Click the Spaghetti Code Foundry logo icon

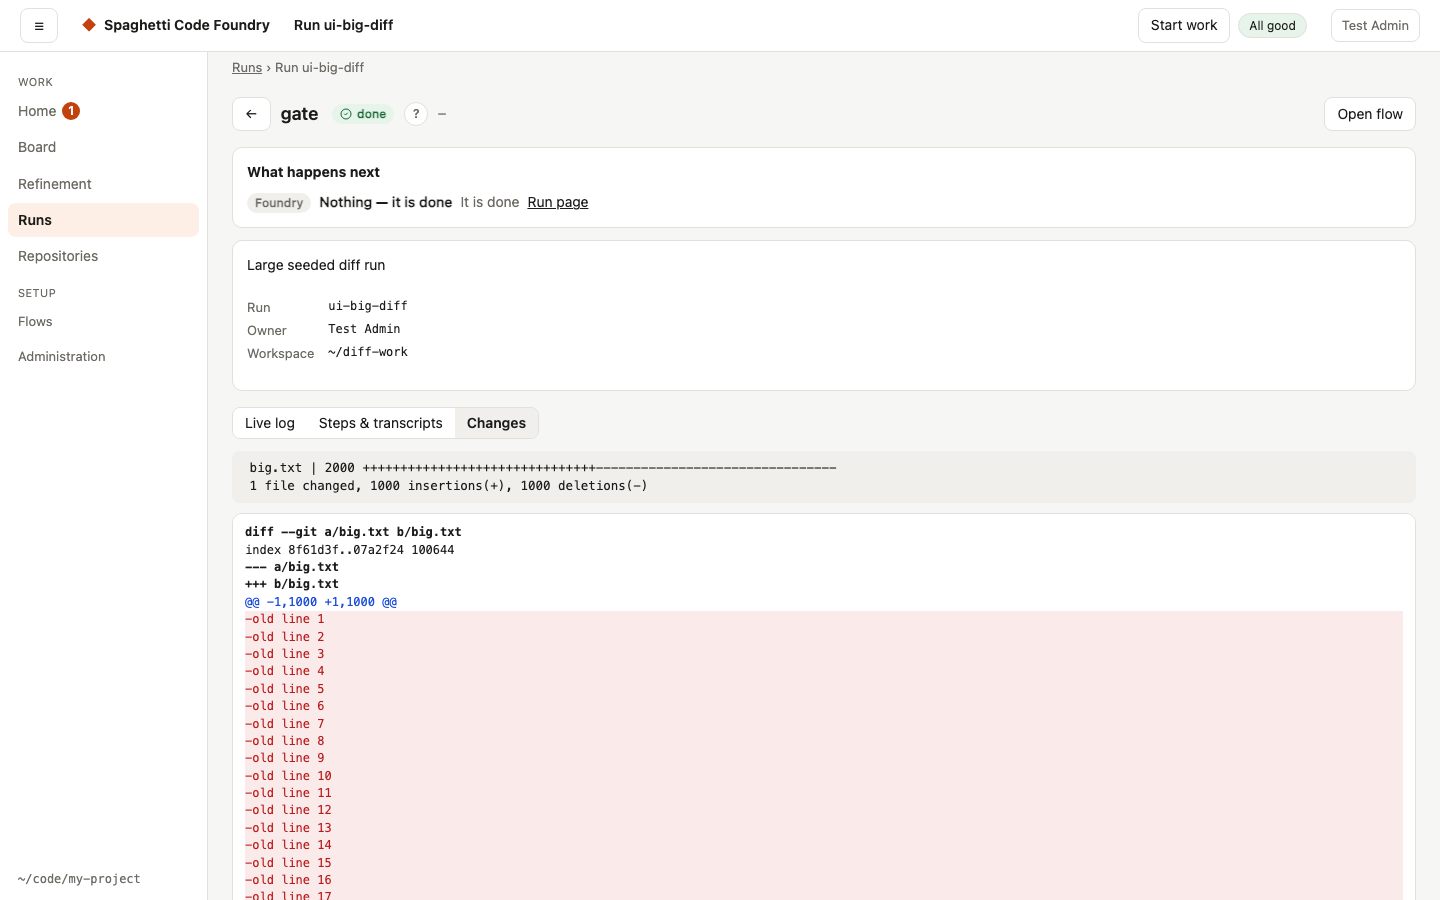click(x=89, y=25)
